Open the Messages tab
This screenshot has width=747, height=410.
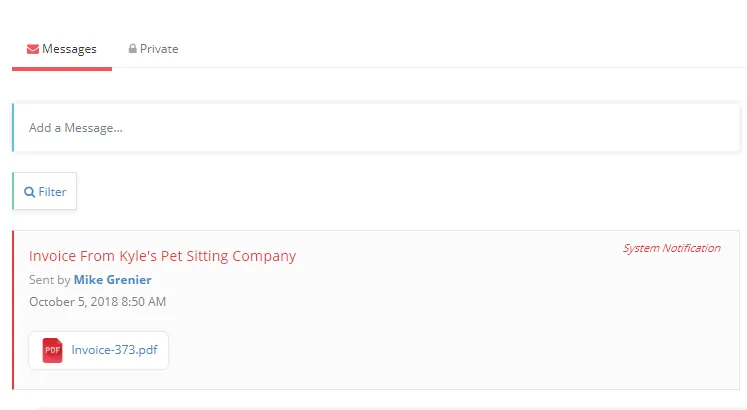(62, 49)
